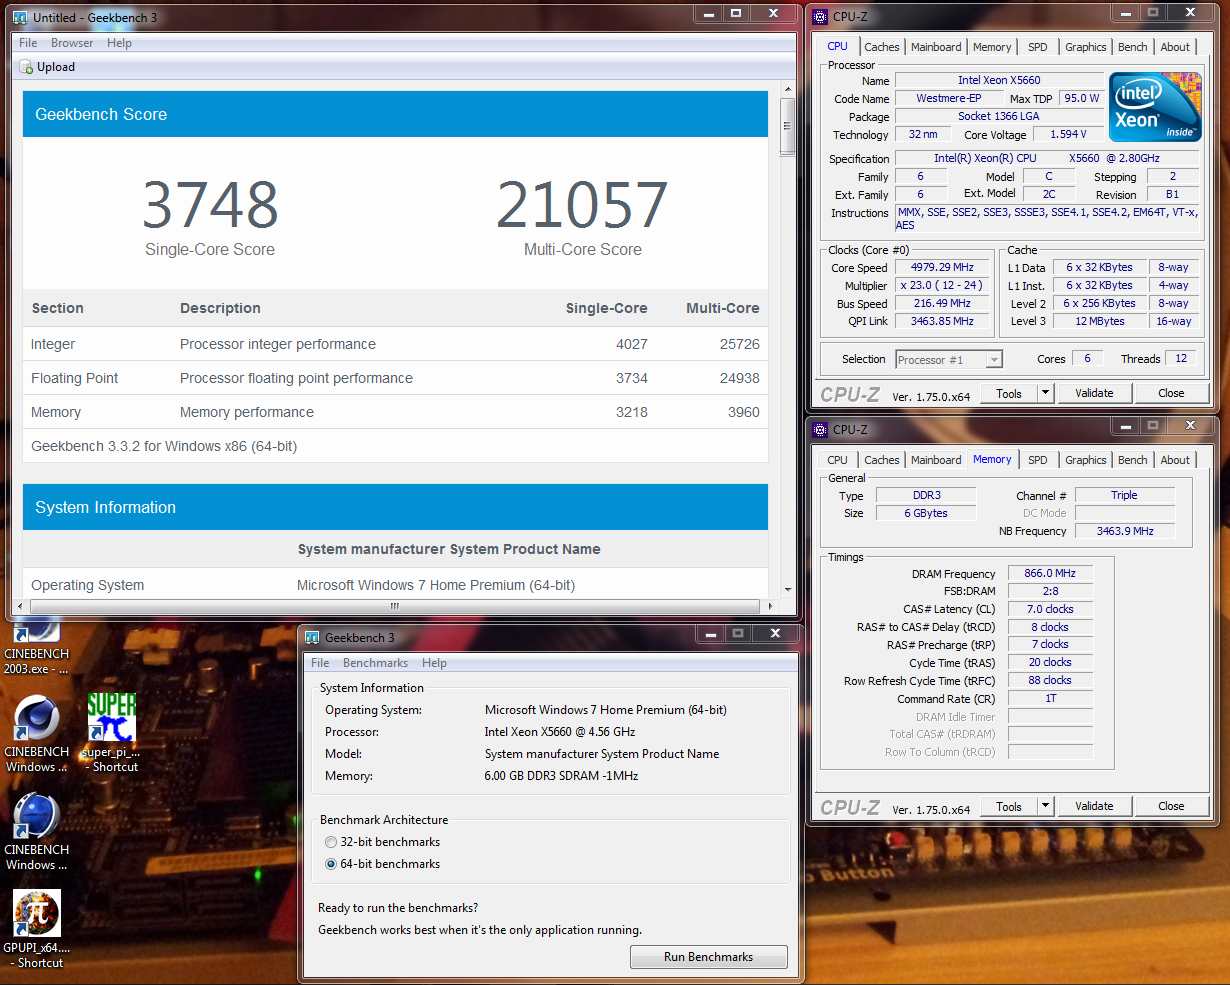Switch to Caches tab in upper CPU-Z
The image size is (1230, 985).
[882, 47]
